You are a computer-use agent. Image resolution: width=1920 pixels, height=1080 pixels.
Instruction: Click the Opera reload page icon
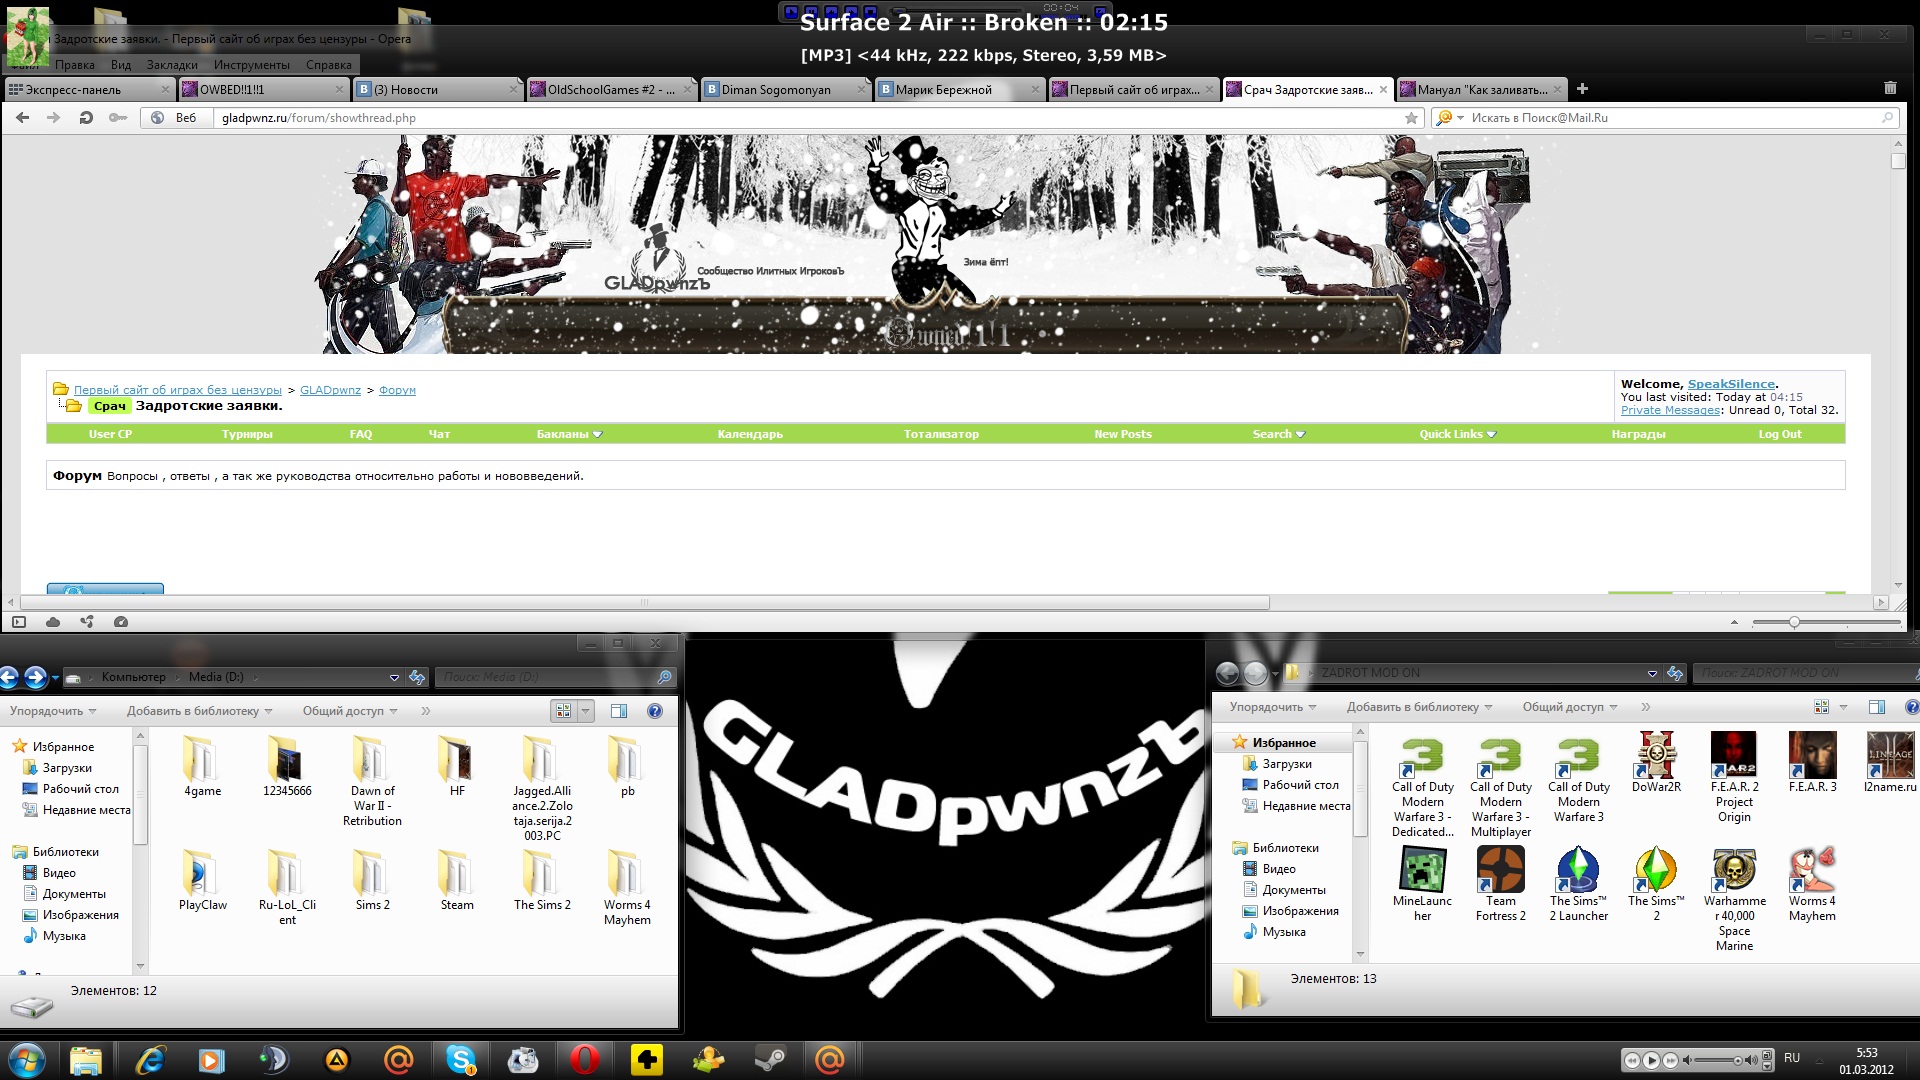[86, 118]
